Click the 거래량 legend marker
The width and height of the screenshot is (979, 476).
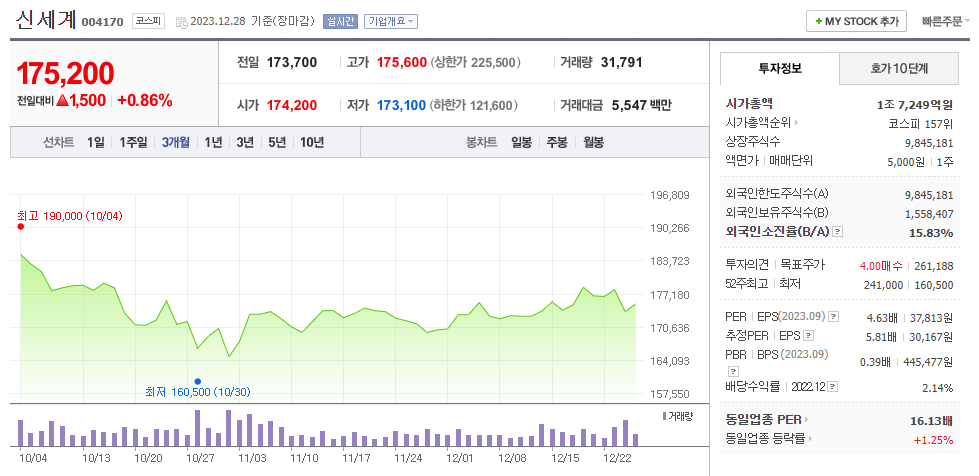tap(664, 416)
